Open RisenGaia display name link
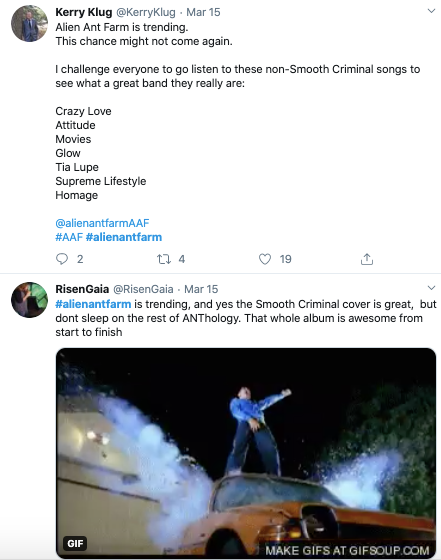Viewport: 441px width, 560px height. pyautogui.click(x=82, y=289)
